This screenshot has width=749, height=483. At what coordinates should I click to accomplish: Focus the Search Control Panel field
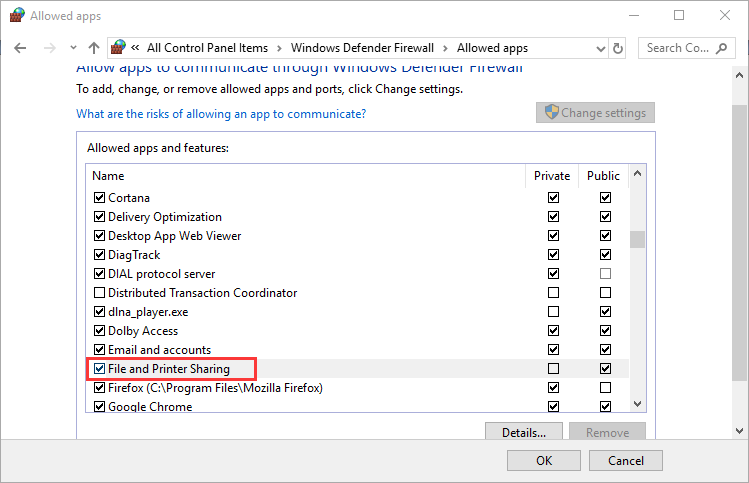686,48
